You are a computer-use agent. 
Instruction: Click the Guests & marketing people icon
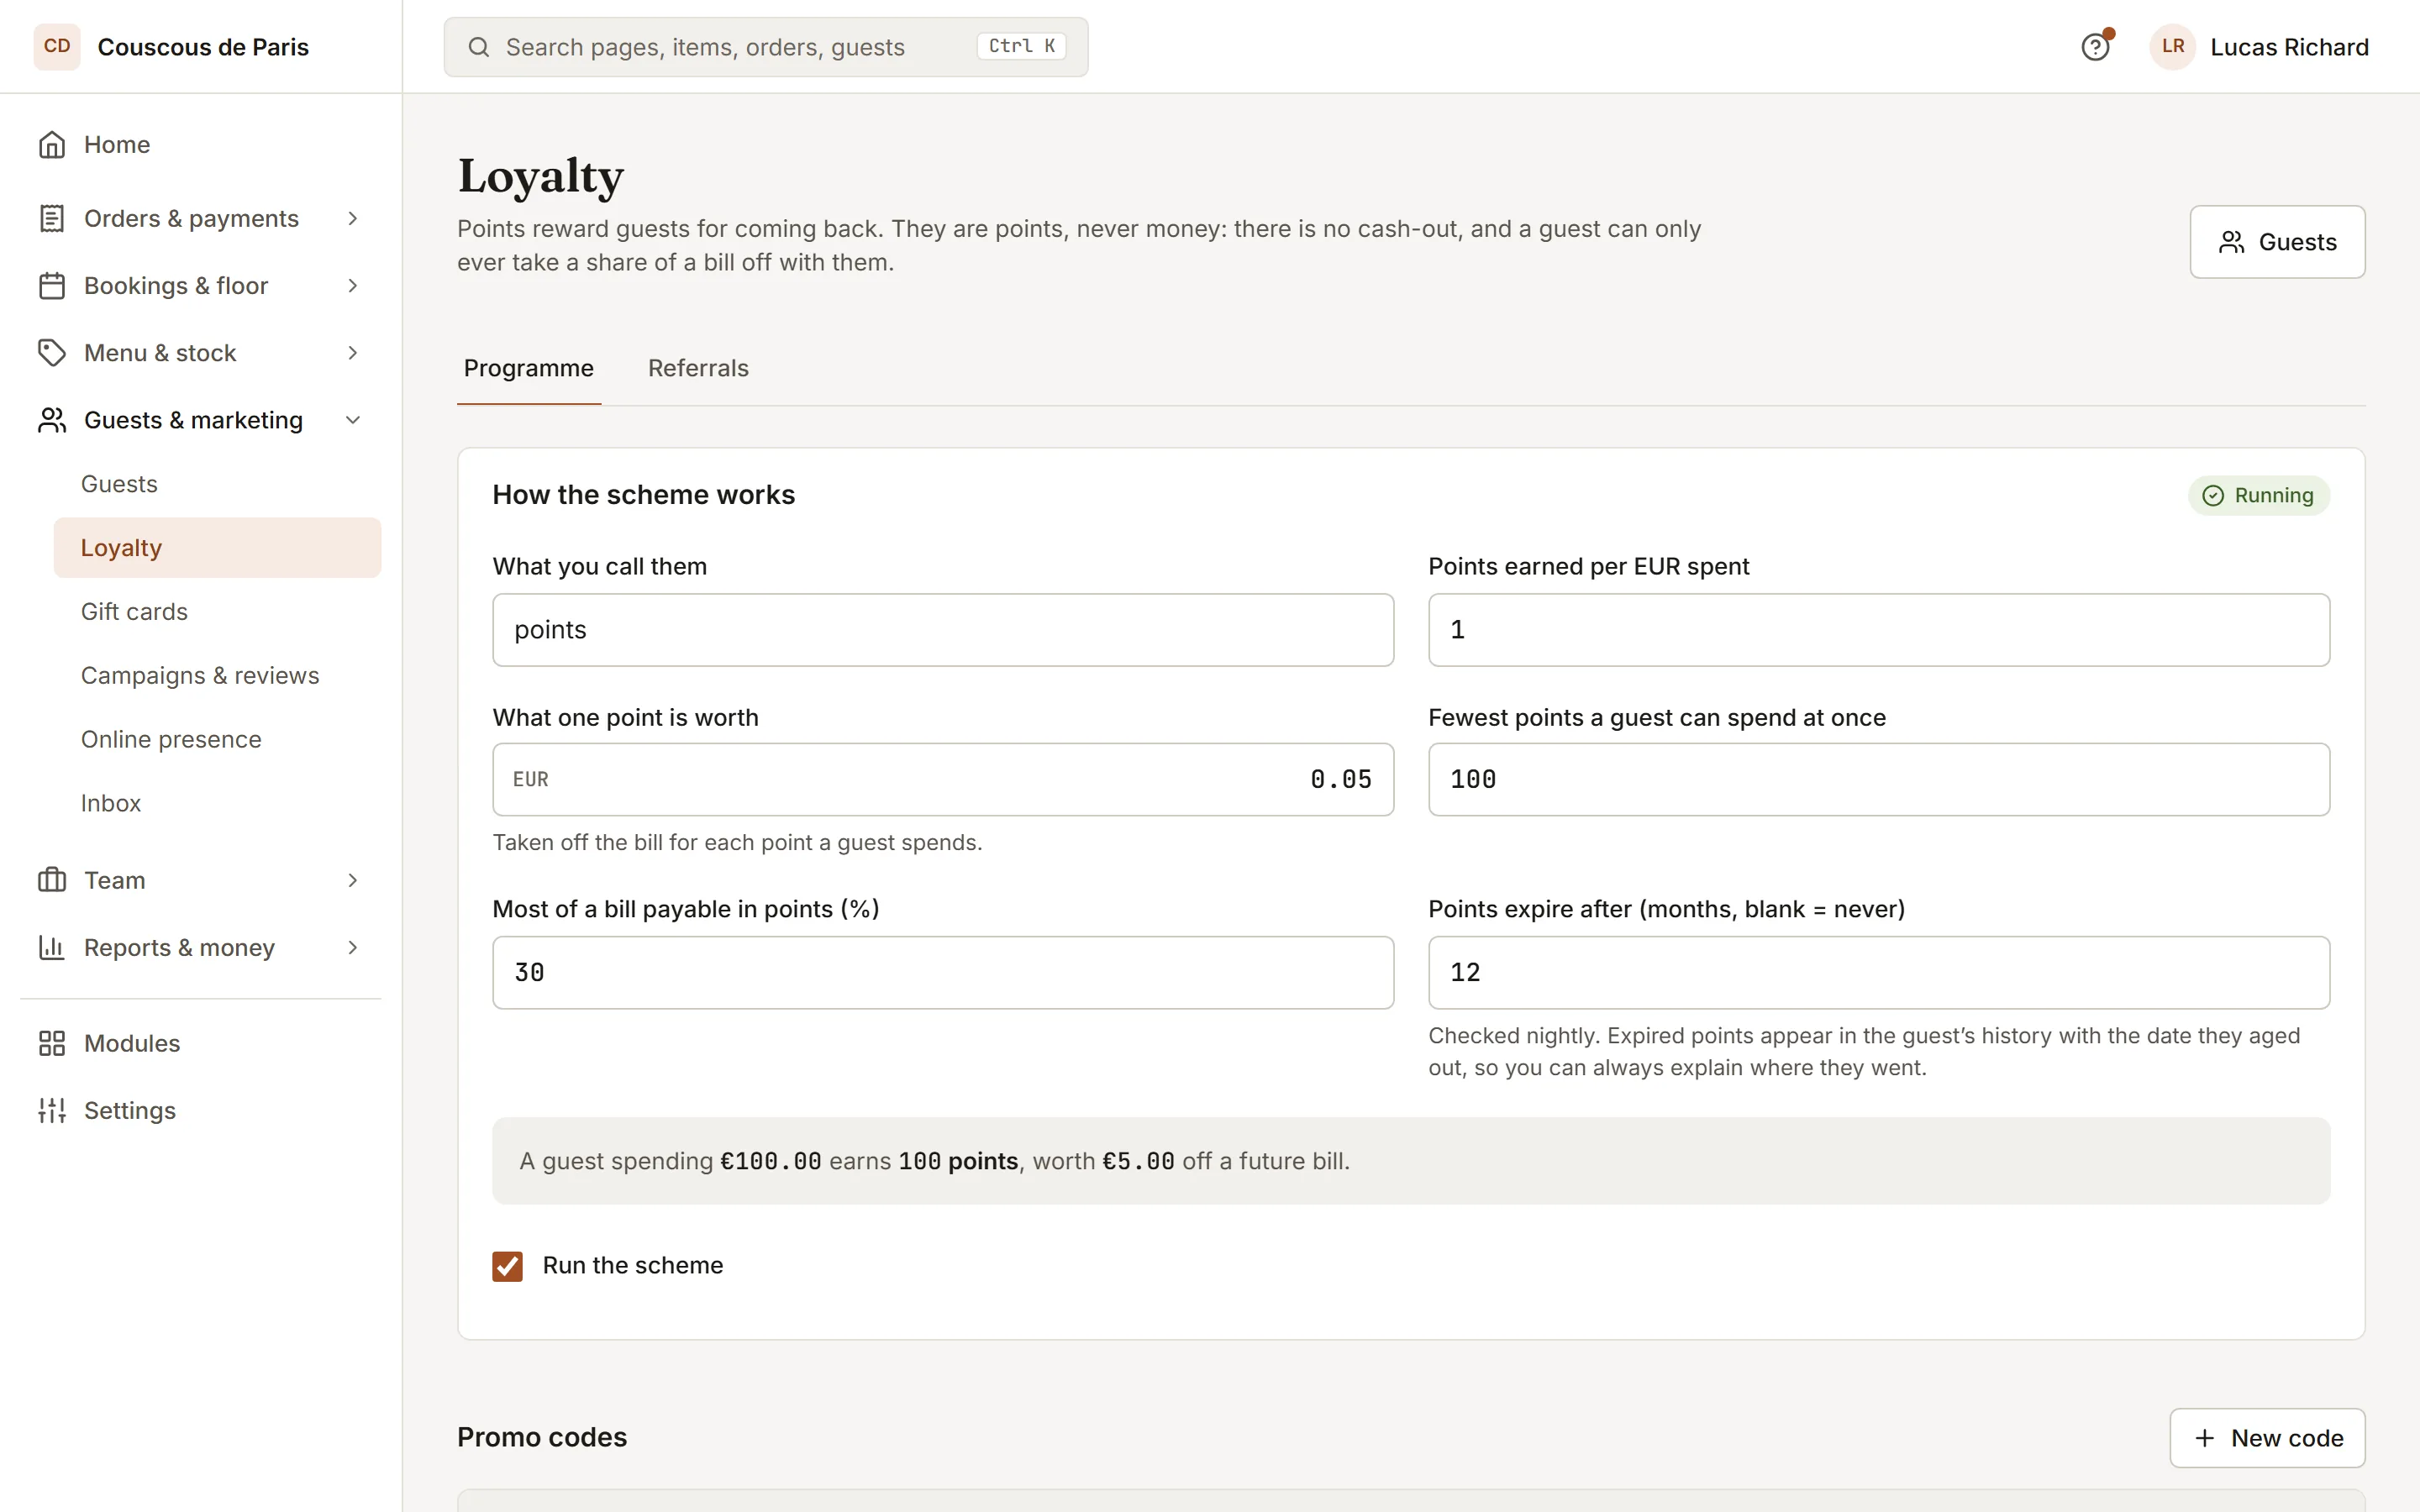[52, 420]
